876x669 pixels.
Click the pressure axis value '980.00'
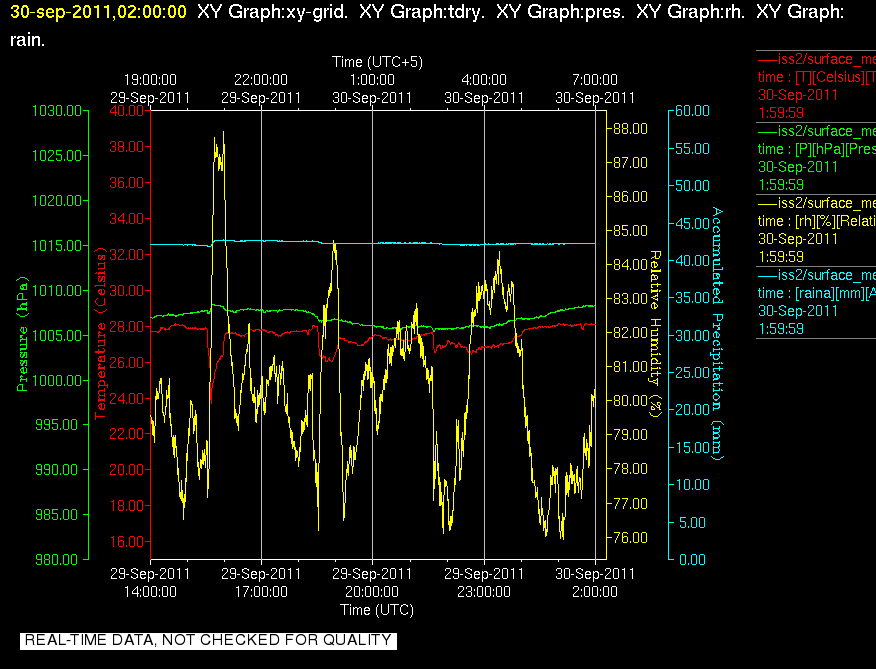56,559
